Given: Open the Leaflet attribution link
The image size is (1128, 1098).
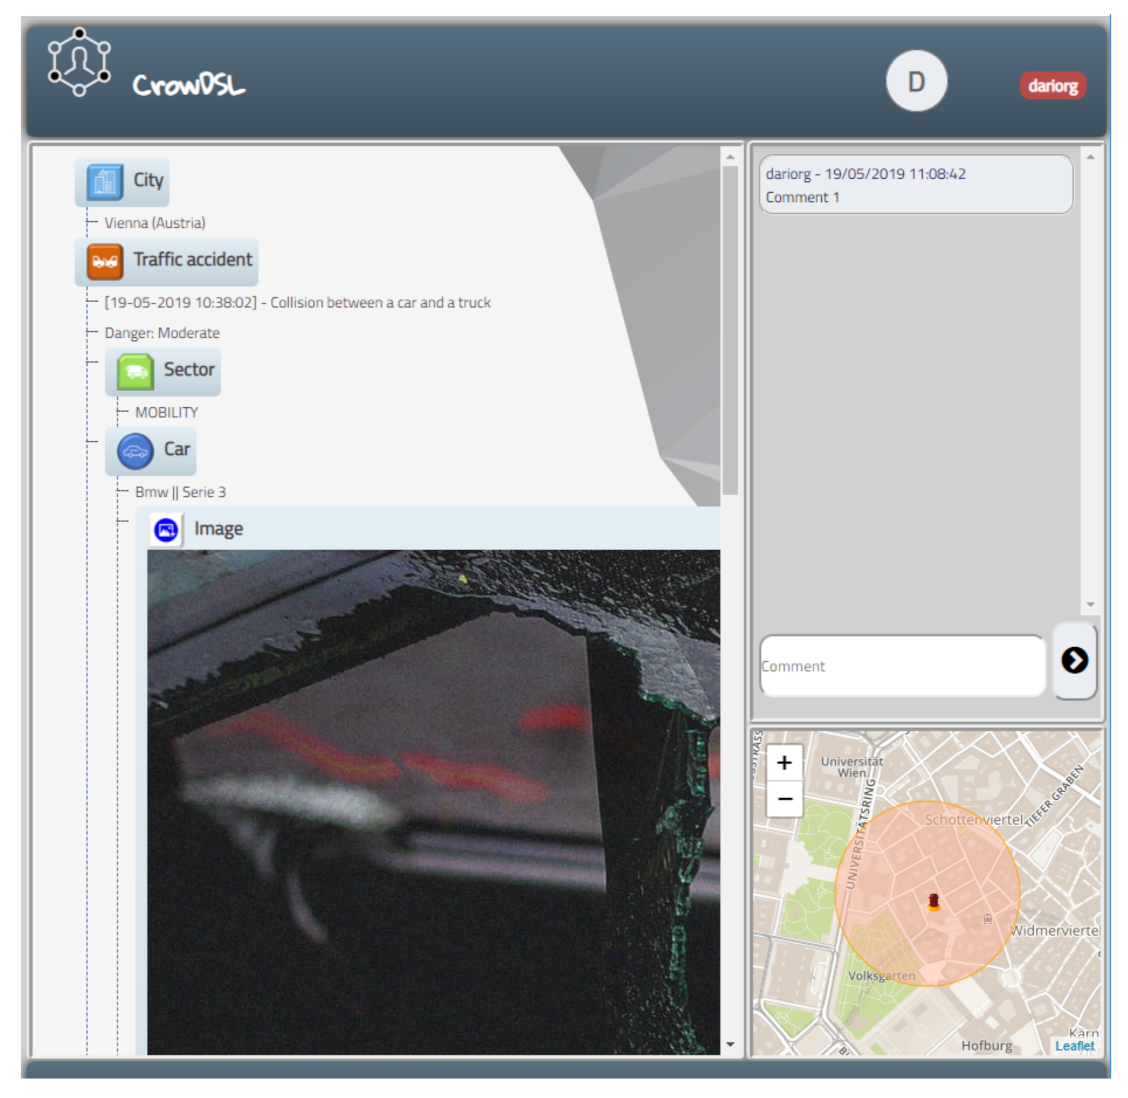Looking at the screenshot, I should point(1074,1046).
